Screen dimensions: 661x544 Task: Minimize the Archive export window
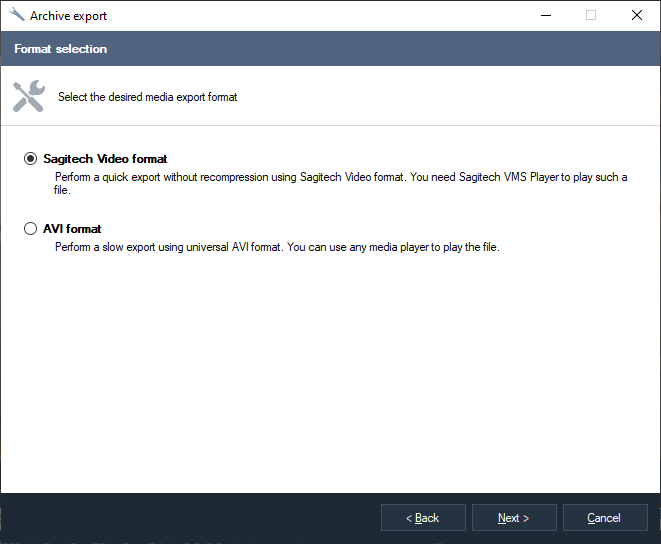tap(546, 16)
